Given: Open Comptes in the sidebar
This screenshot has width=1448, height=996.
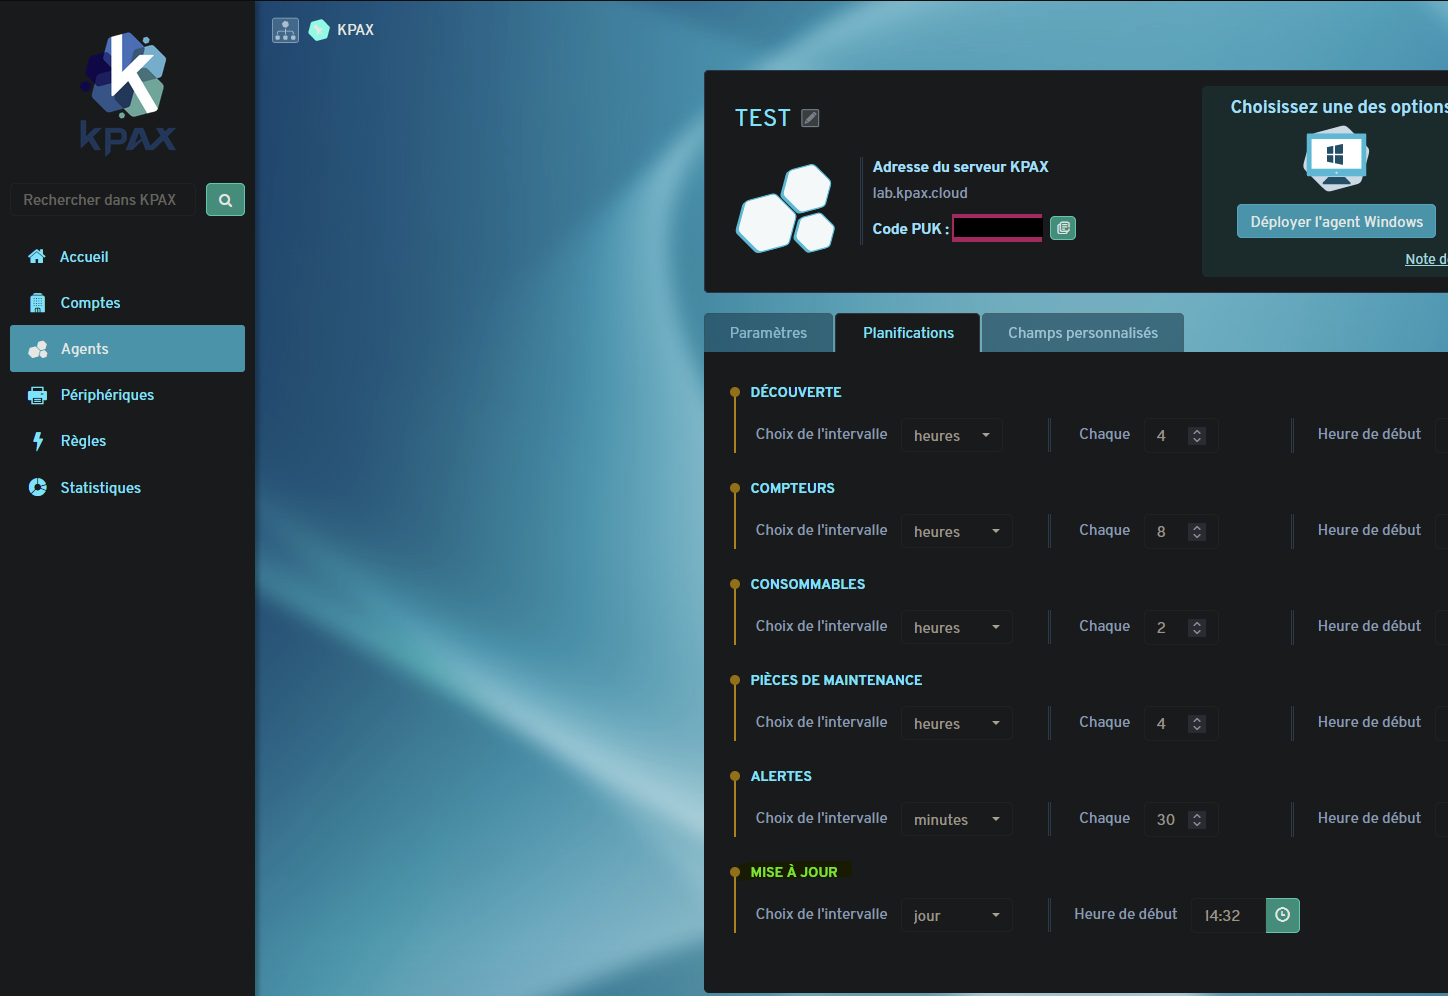Looking at the screenshot, I should click(127, 303).
